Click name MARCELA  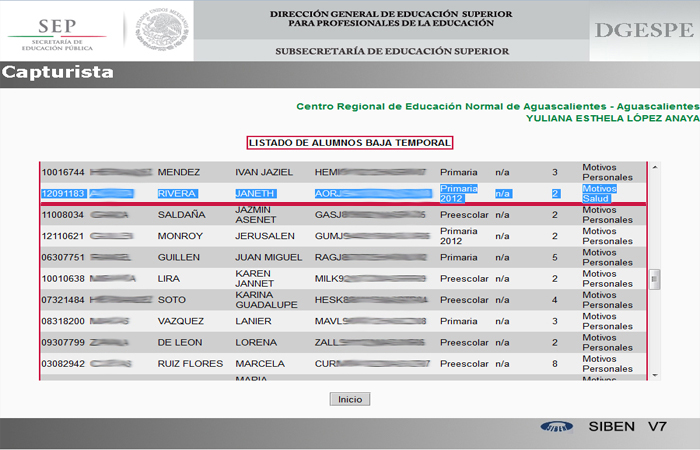(260, 364)
